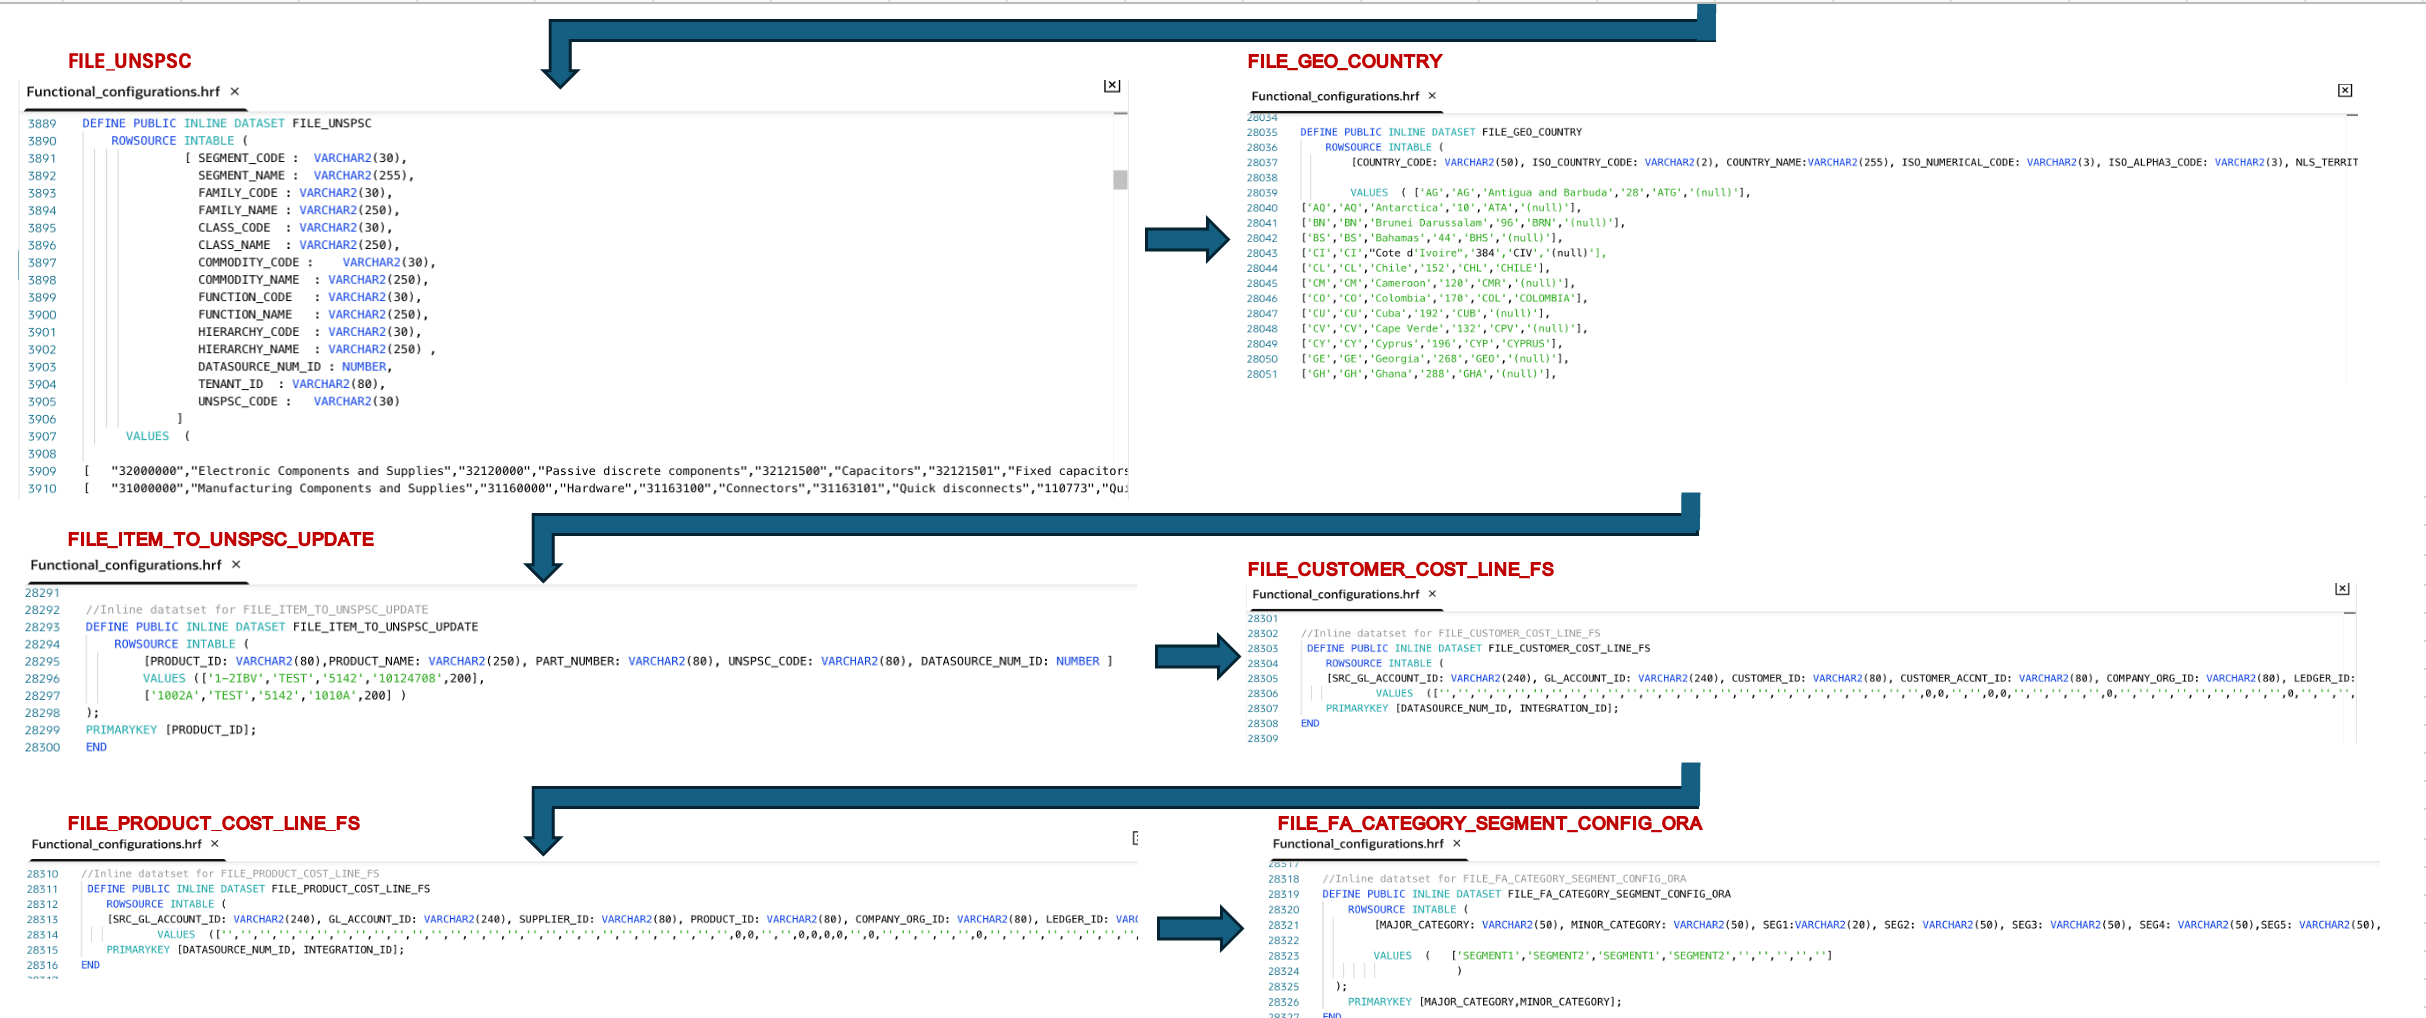Click comment '//Inline datatset for FILE_ITEM_TO_UNSPSC_UPDATE'
The image size is (2426, 1018).
point(257,609)
